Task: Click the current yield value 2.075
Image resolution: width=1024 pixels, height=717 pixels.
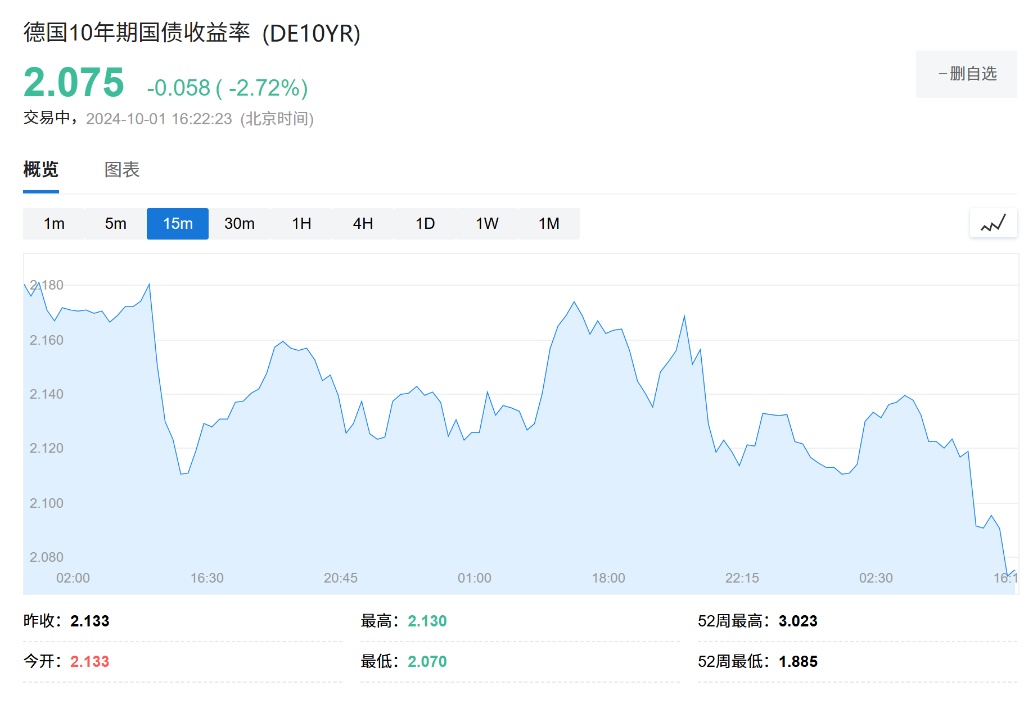Action: pyautogui.click(x=74, y=83)
